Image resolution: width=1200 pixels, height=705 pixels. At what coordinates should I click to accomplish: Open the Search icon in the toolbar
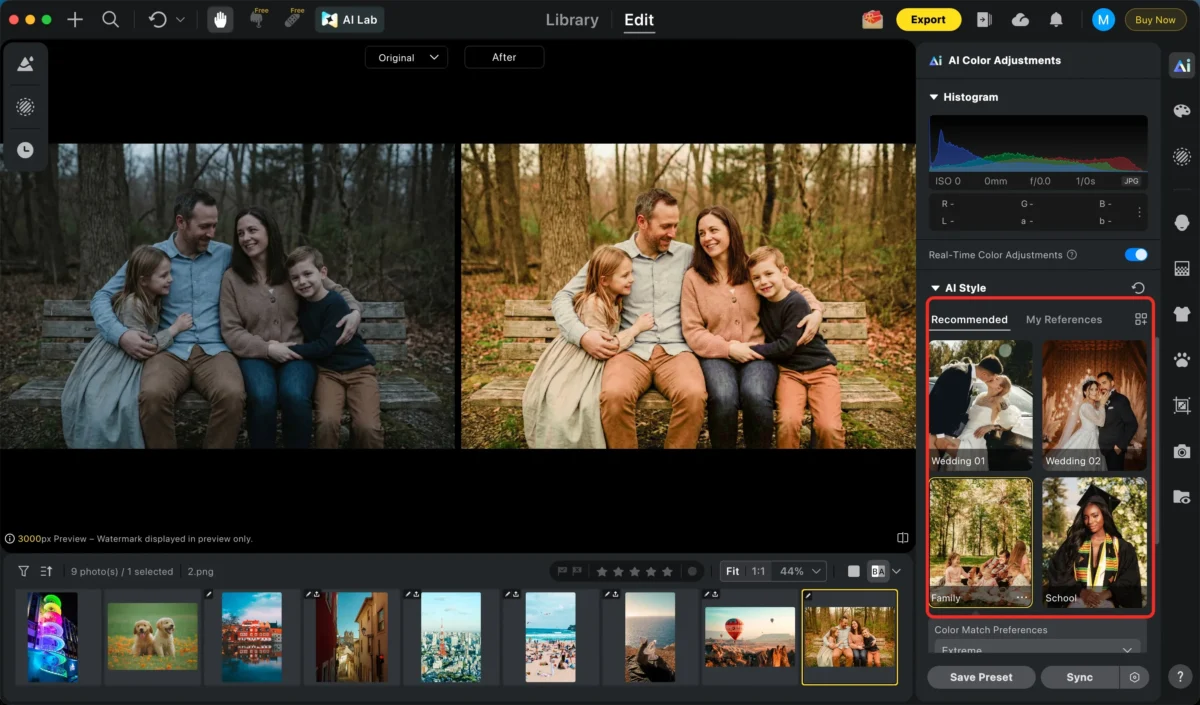coord(111,19)
